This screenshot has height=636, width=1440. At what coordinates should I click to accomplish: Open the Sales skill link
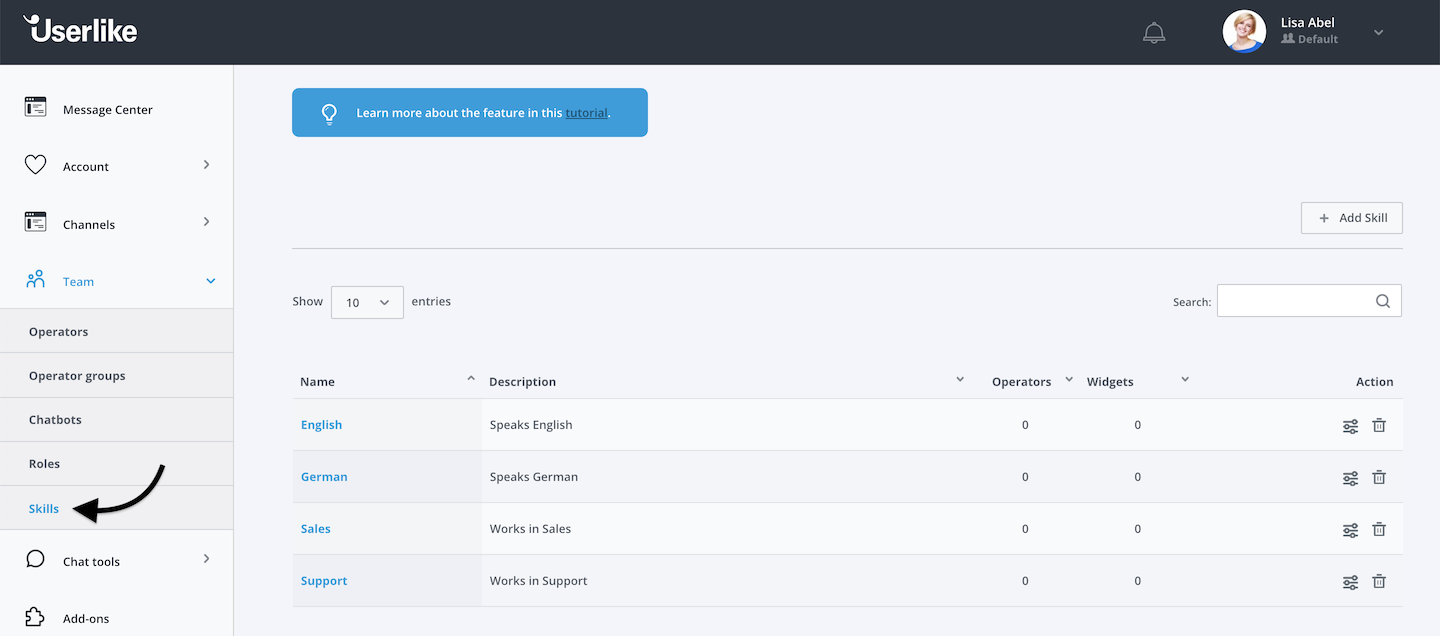point(315,528)
